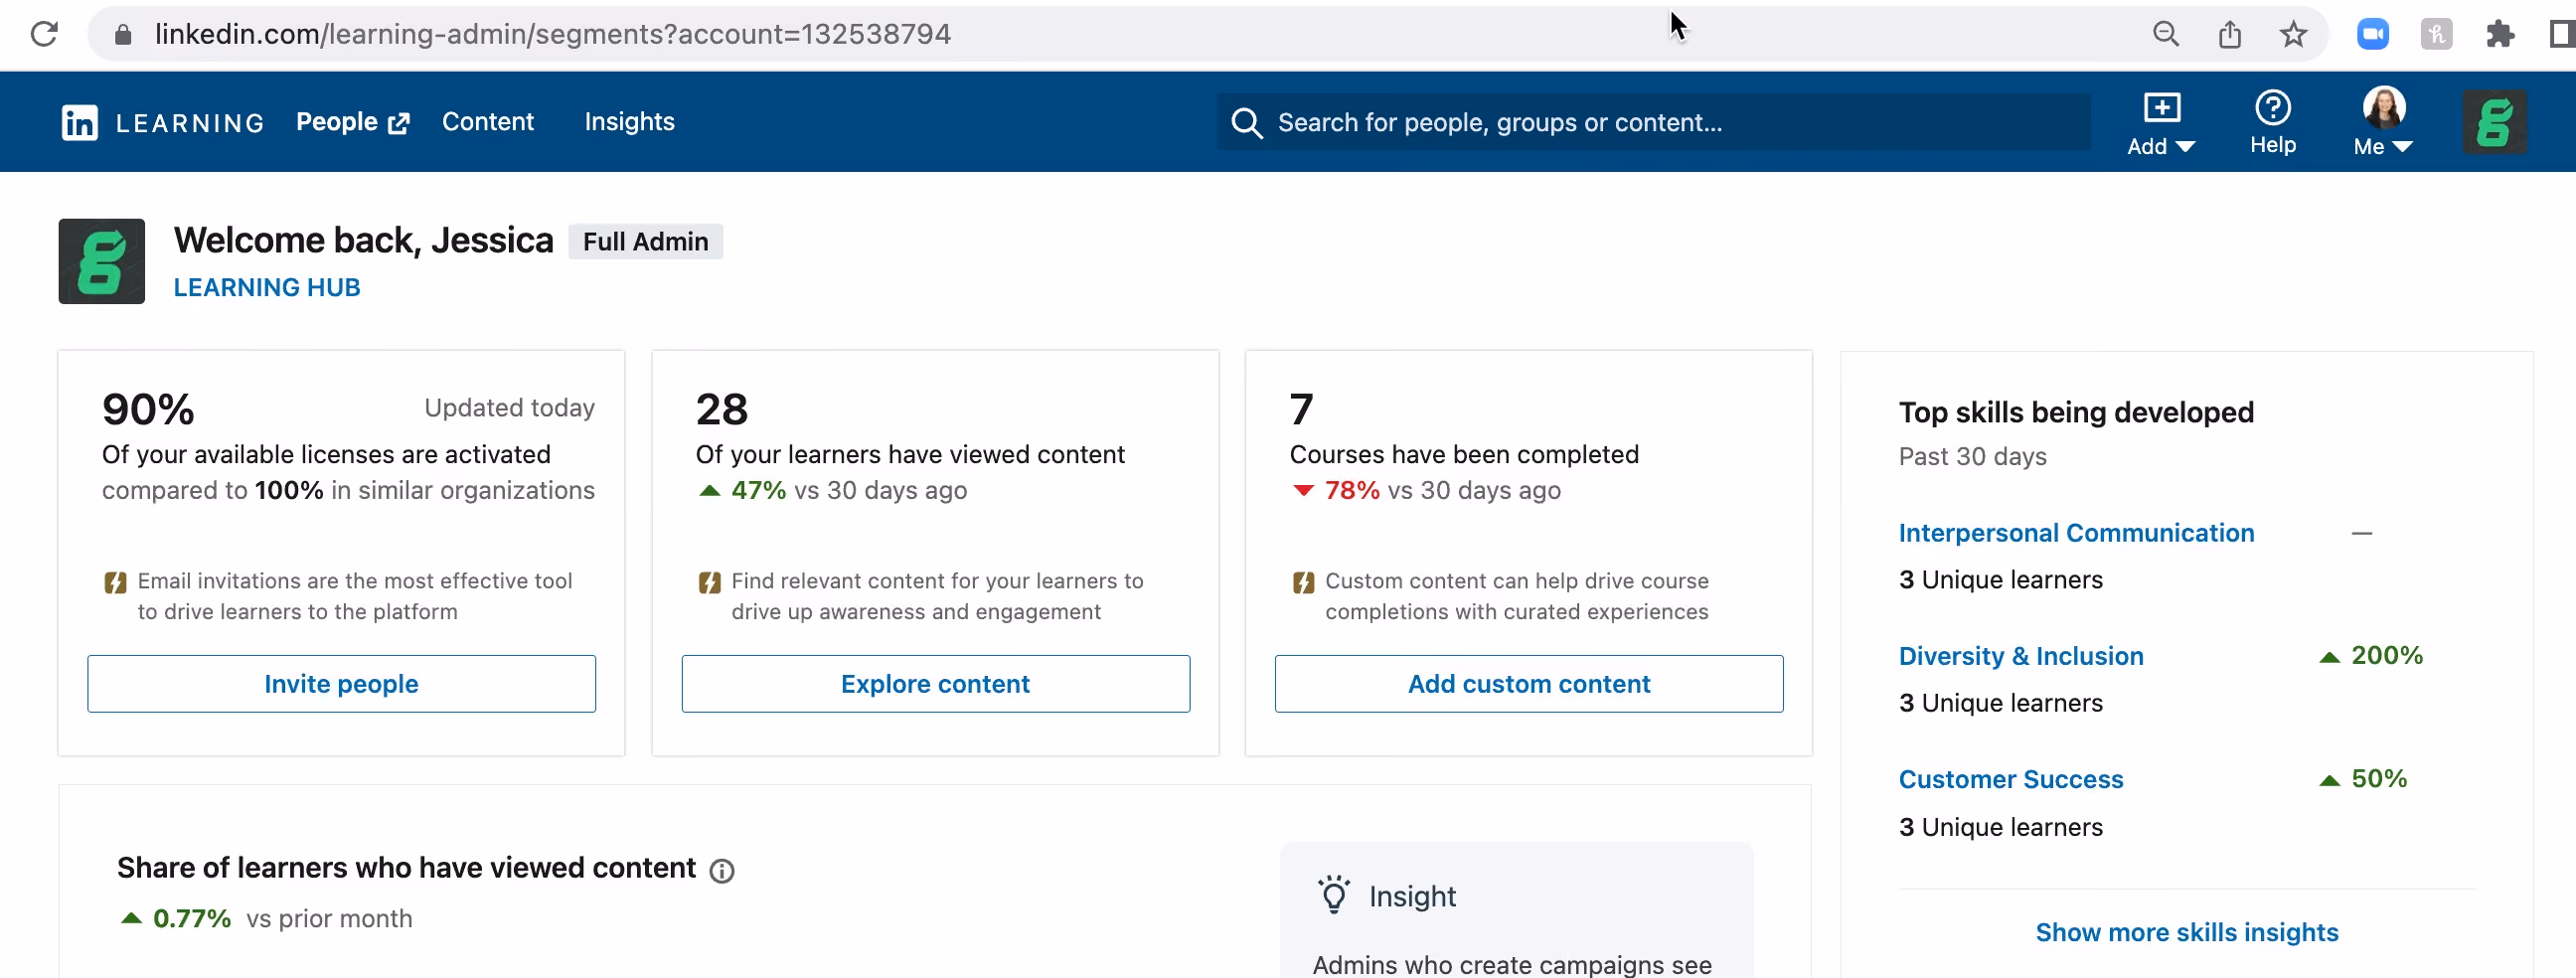Viewport: 2576px width, 978px height.
Task: Open the browser share icon
Action: (2229, 35)
